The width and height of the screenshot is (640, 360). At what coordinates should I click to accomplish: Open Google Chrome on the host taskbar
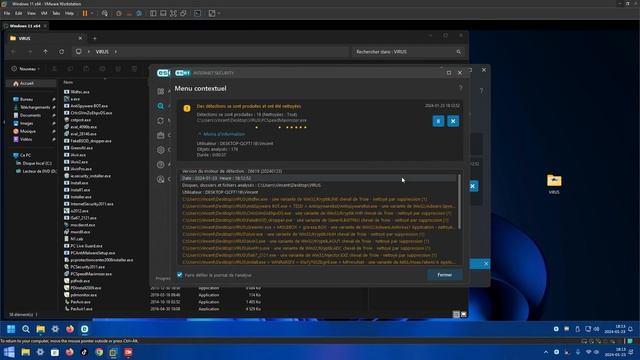[x=99, y=352]
